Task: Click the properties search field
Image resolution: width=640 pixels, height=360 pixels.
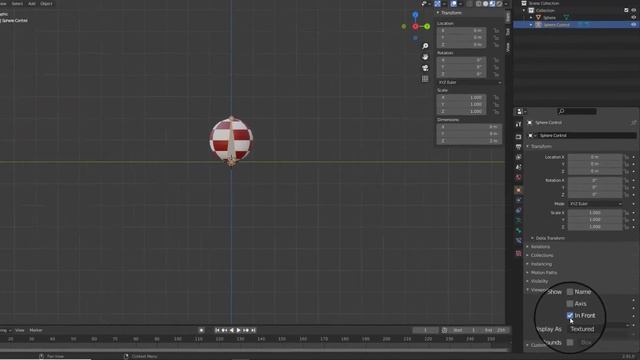Action: (x=577, y=111)
